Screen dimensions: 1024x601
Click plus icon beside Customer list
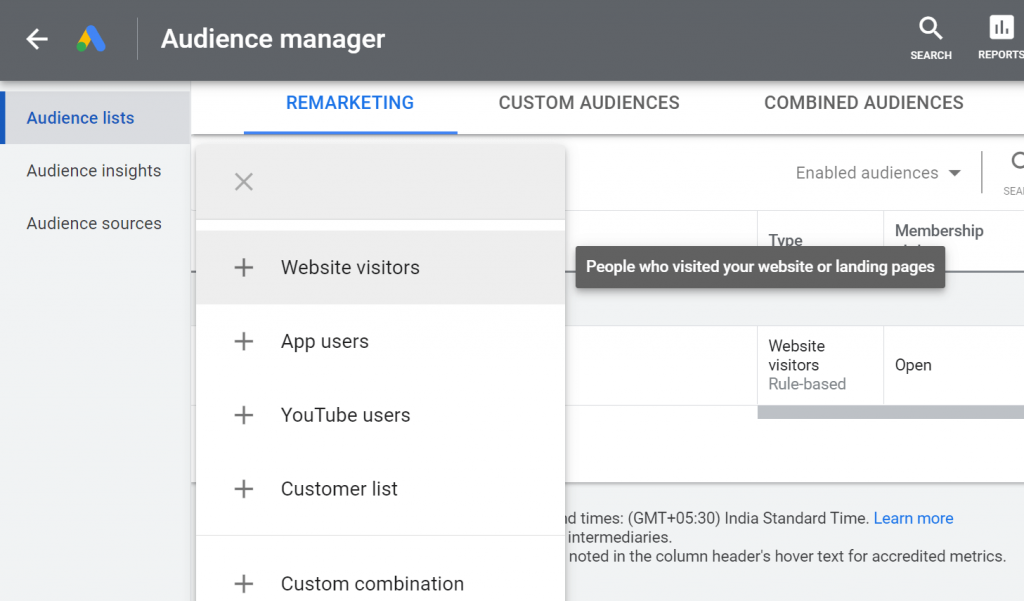click(244, 489)
